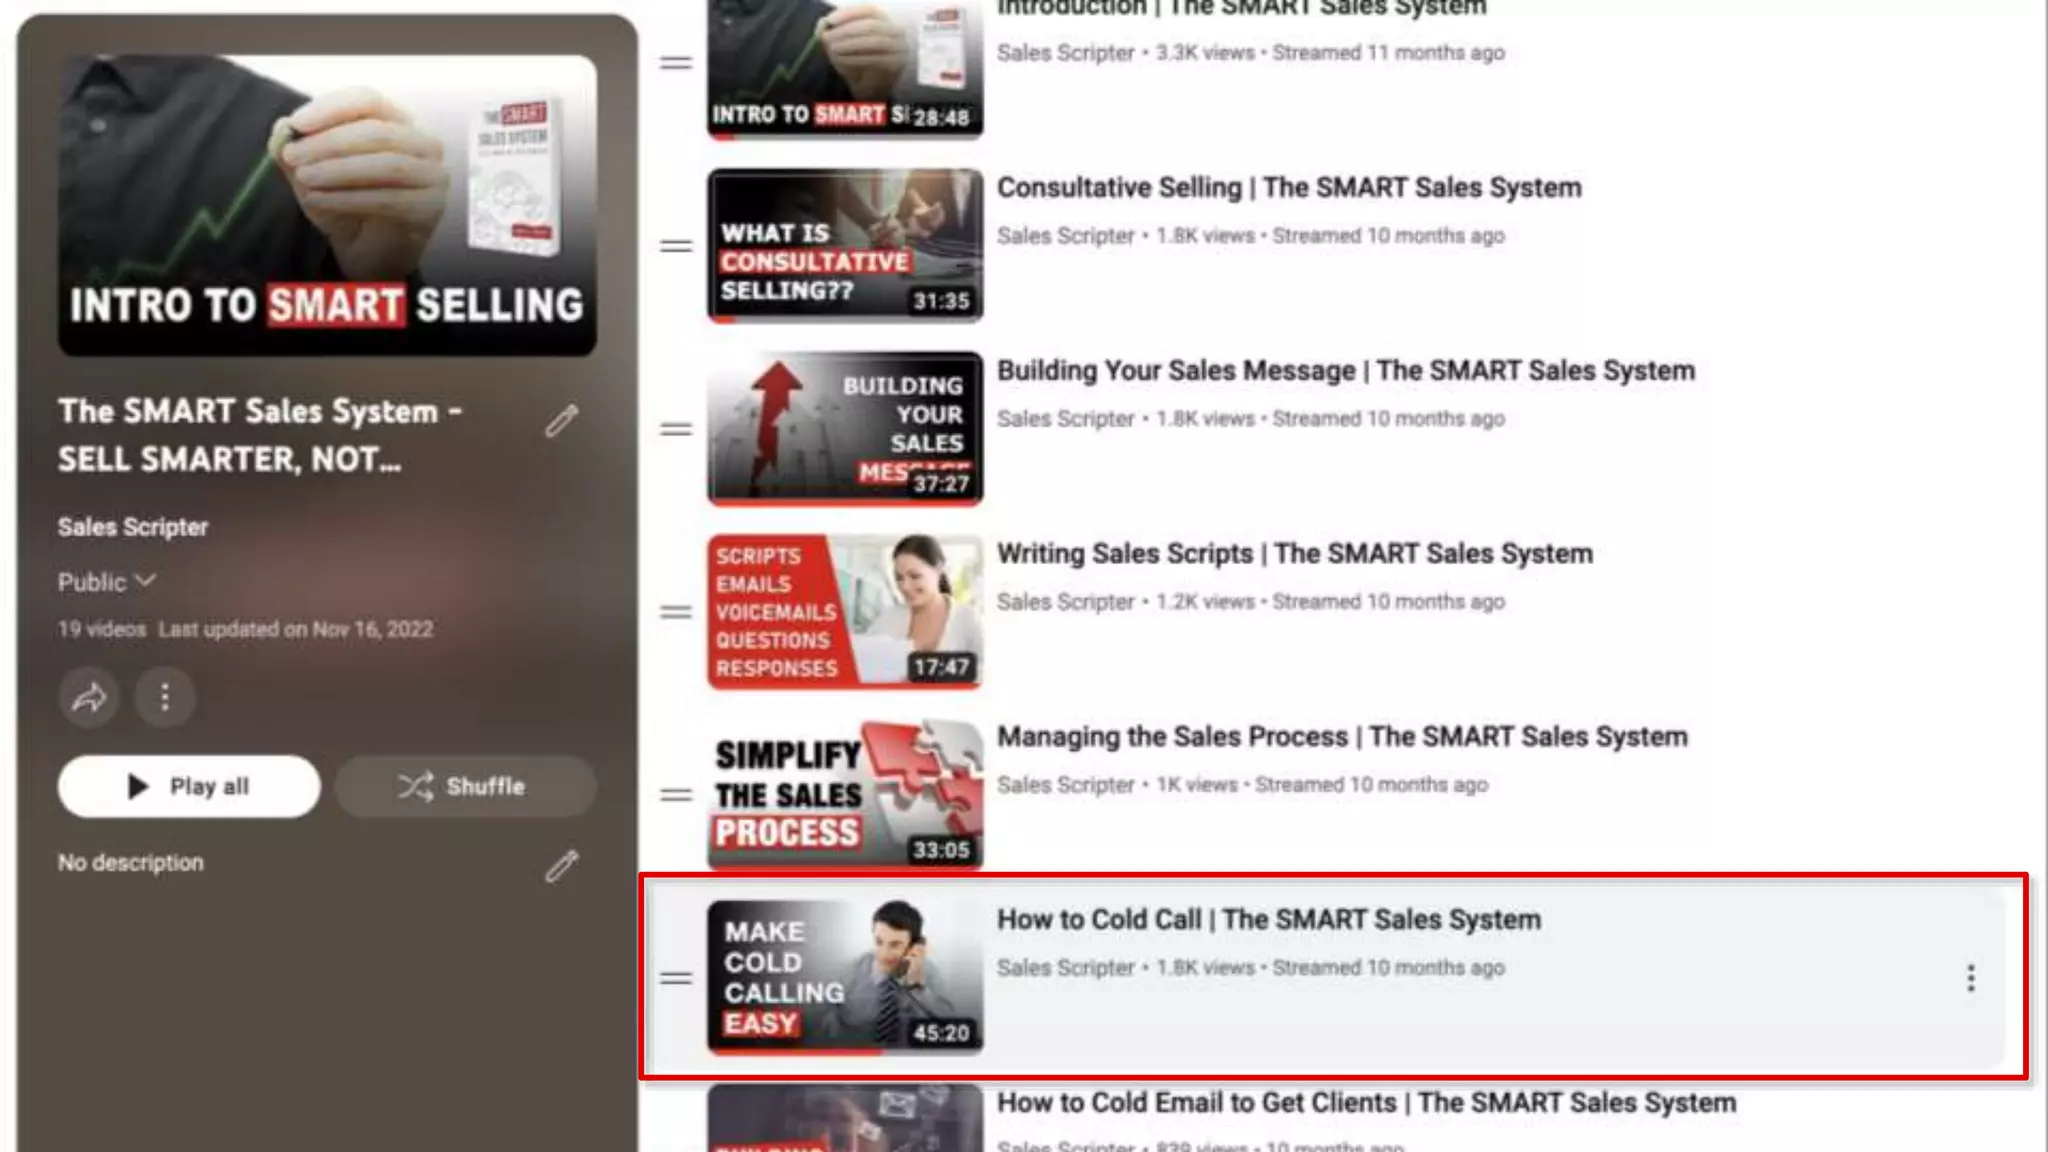Click the Intro to SMART Selling playlist cover
2048x1152 pixels.
[x=327, y=206]
